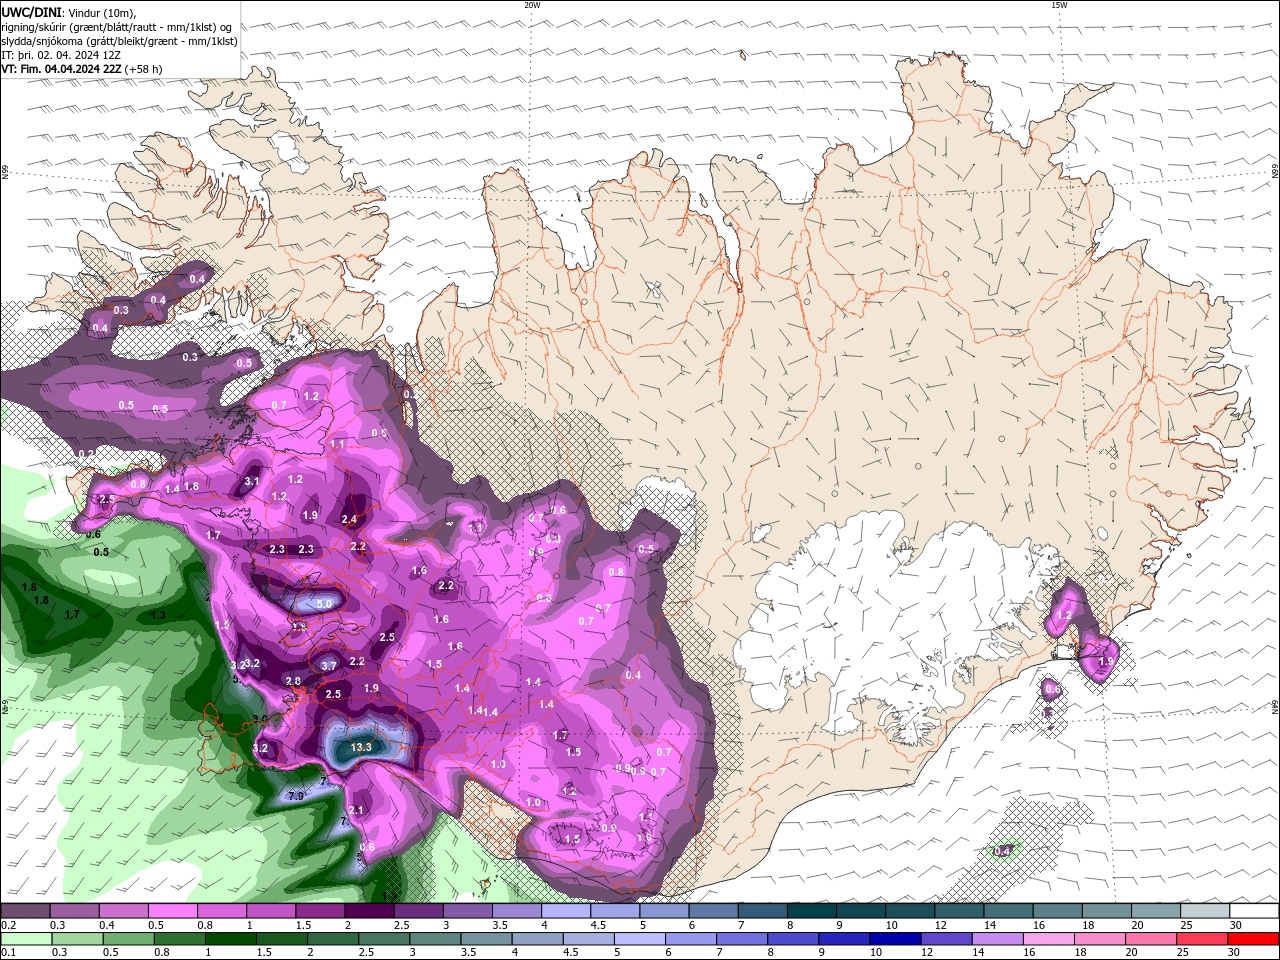Click the light green rain legend swatch between 0.1 and 0.3
Screen dimensions: 1280x960
[x=25, y=939]
